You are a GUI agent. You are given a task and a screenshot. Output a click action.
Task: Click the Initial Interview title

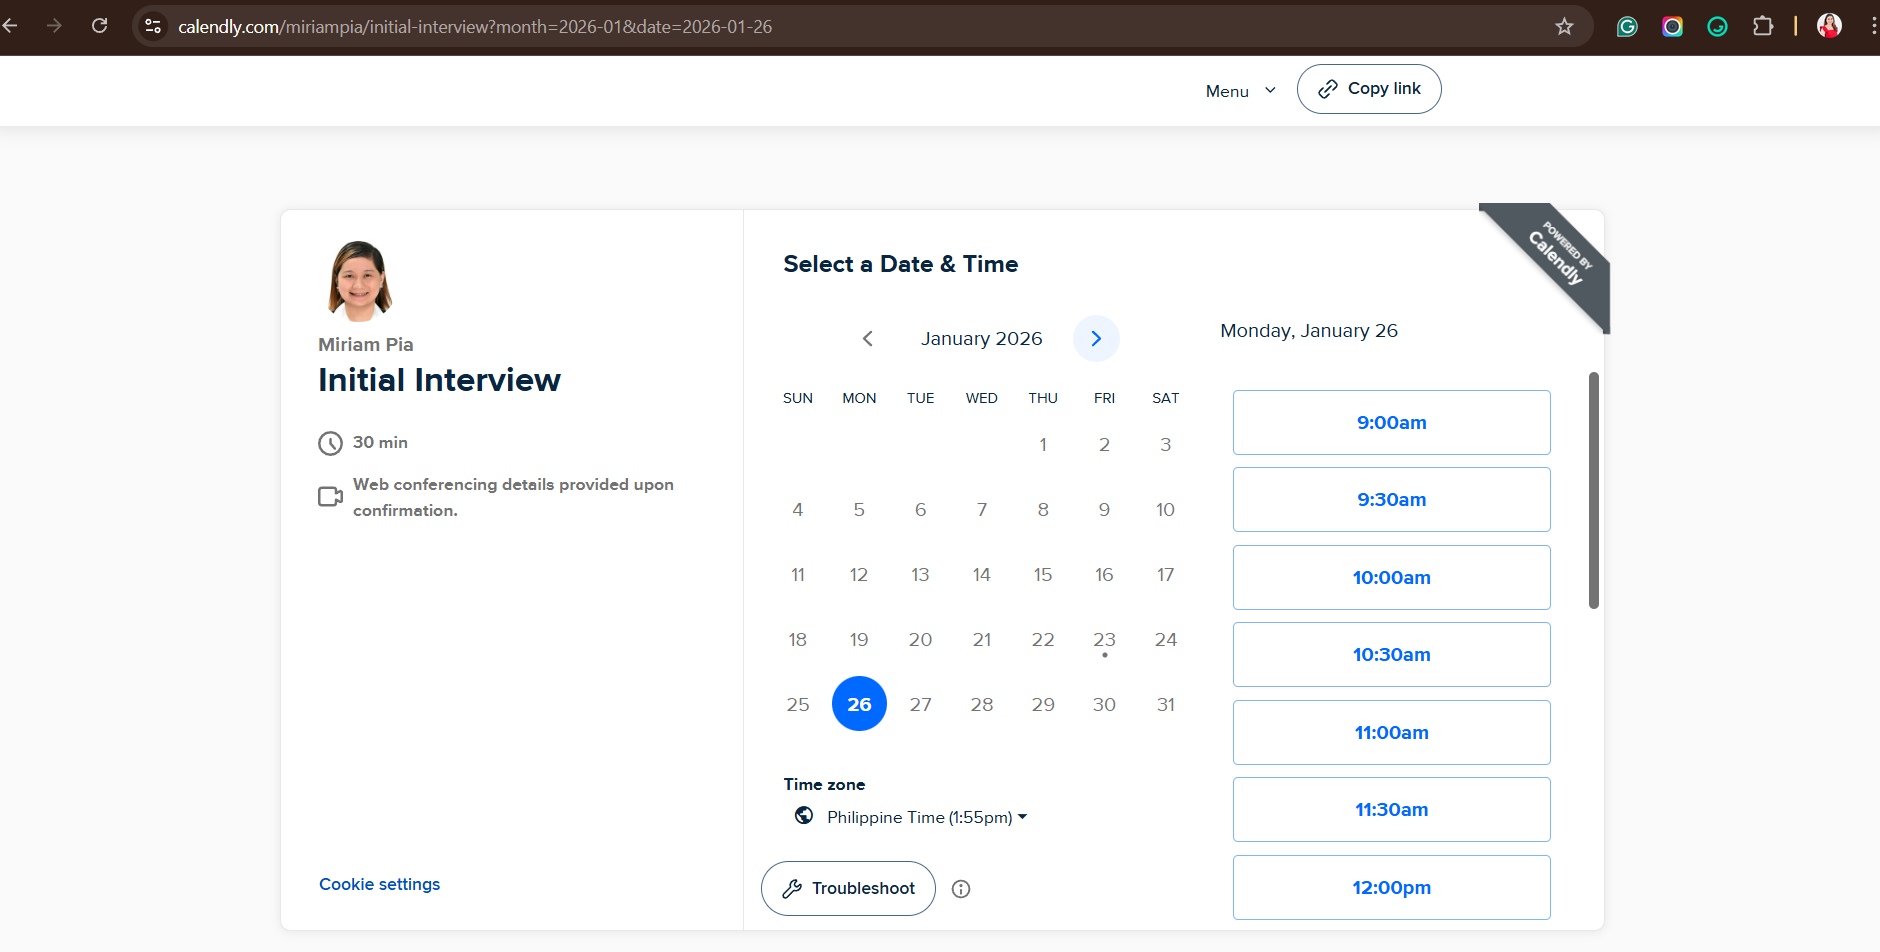pyautogui.click(x=439, y=380)
